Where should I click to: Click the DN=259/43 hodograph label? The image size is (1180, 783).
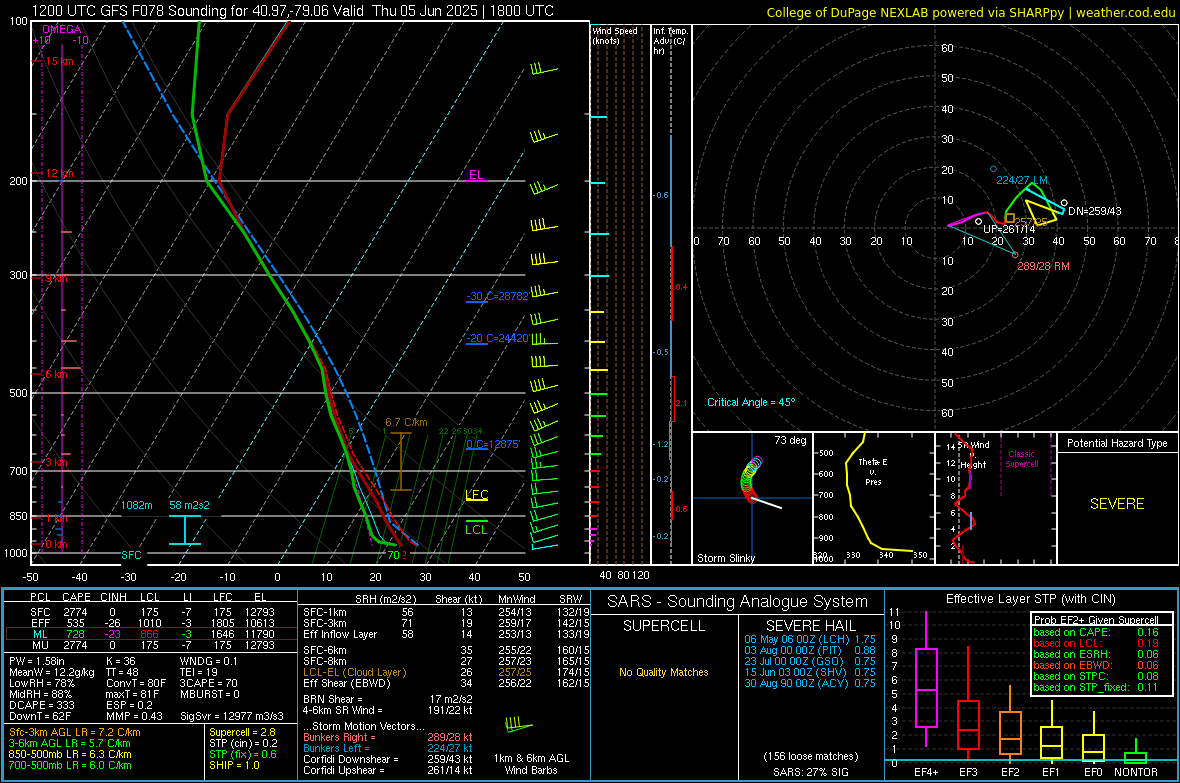pos(1094,212)
